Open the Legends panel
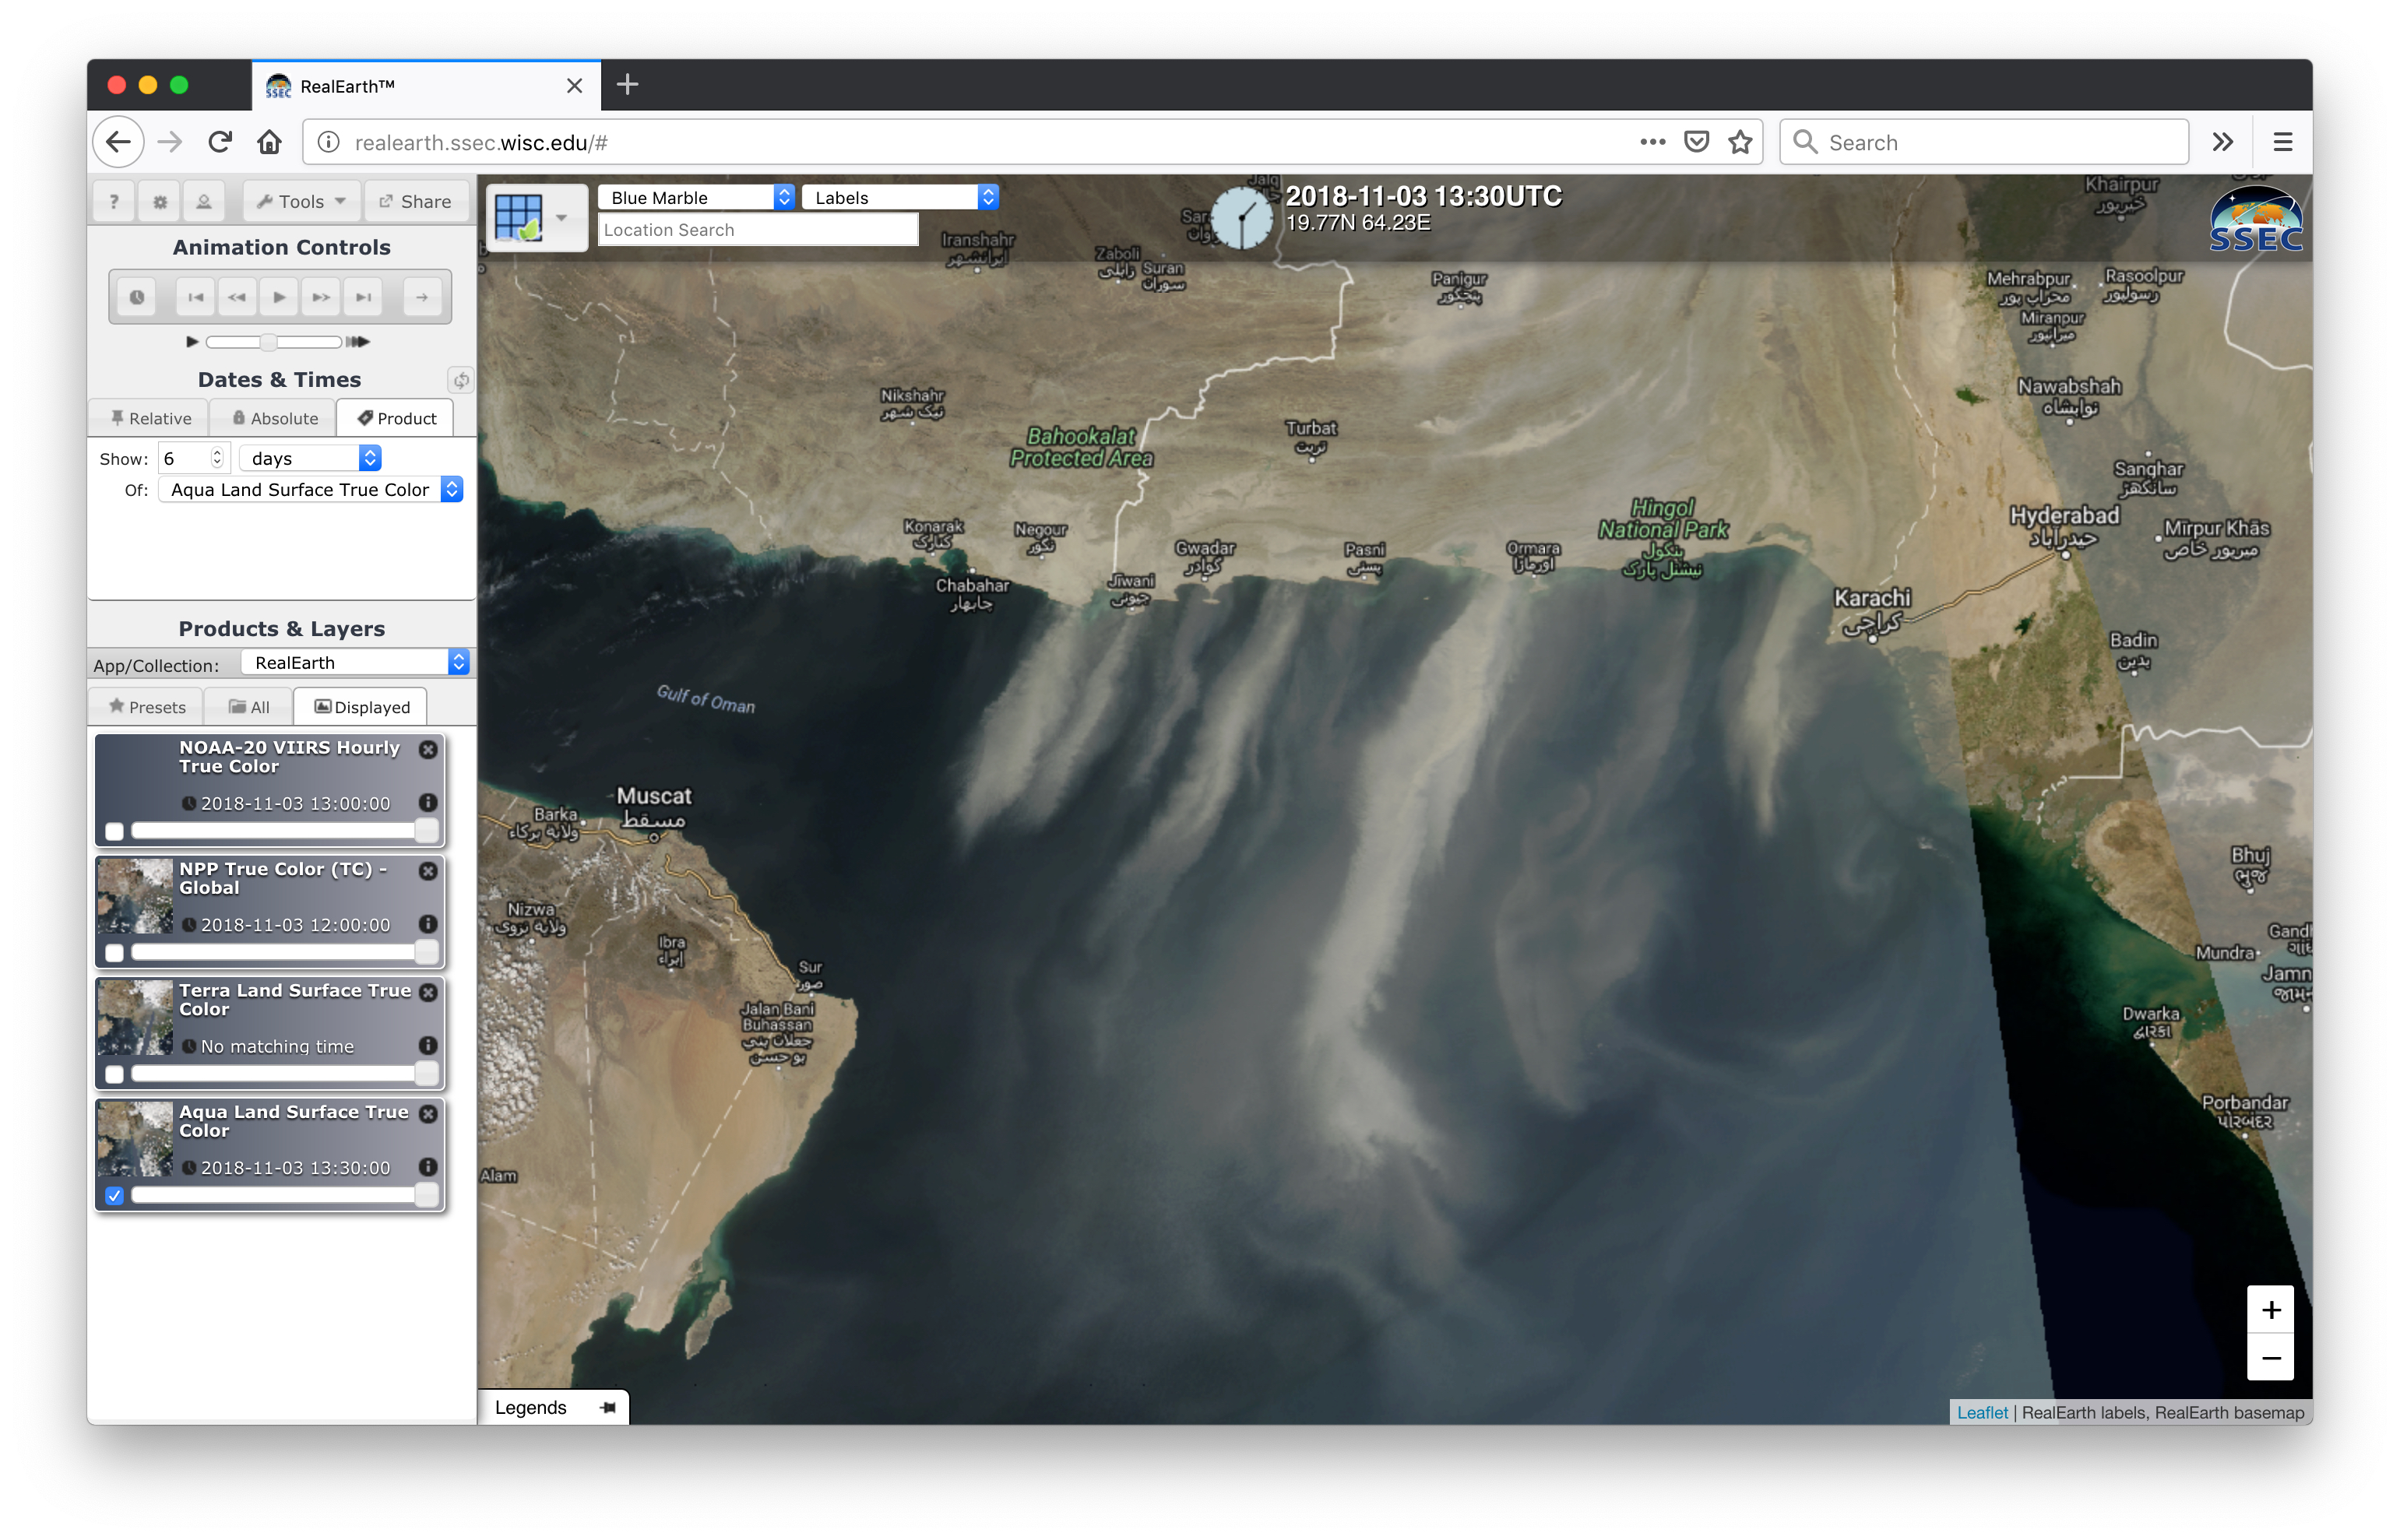This screenshot has width=2400, height=1540. [x=531, y=1407]
